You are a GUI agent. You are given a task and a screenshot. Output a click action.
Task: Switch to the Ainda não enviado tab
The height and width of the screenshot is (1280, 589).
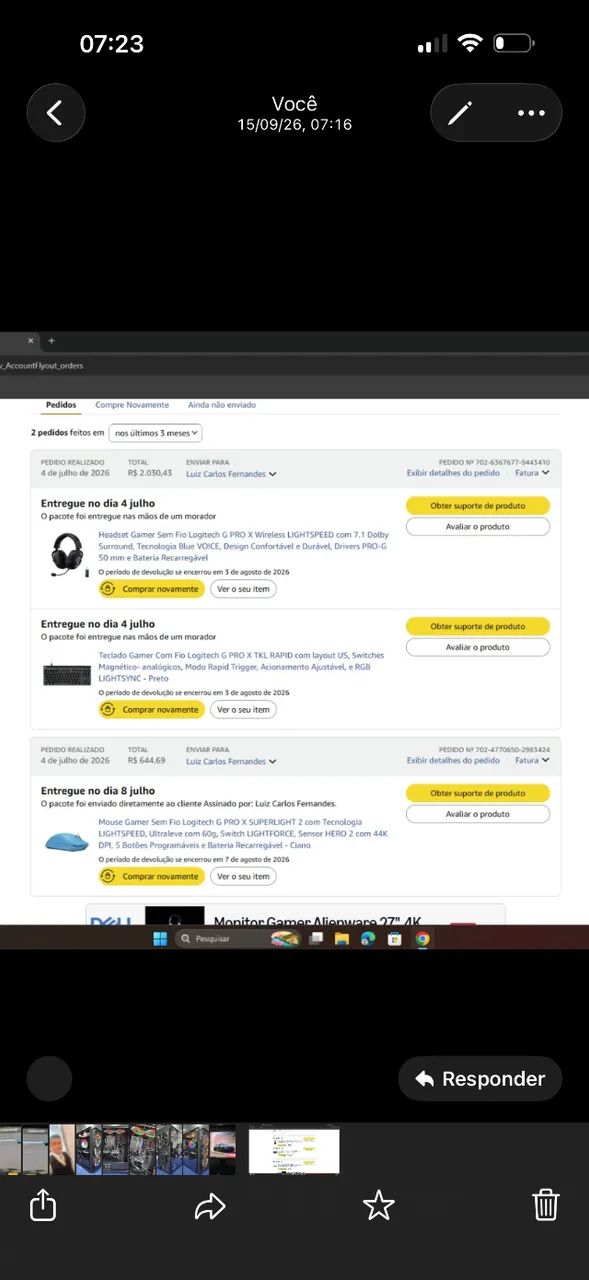pyautogui.click(x=222, y=405)
